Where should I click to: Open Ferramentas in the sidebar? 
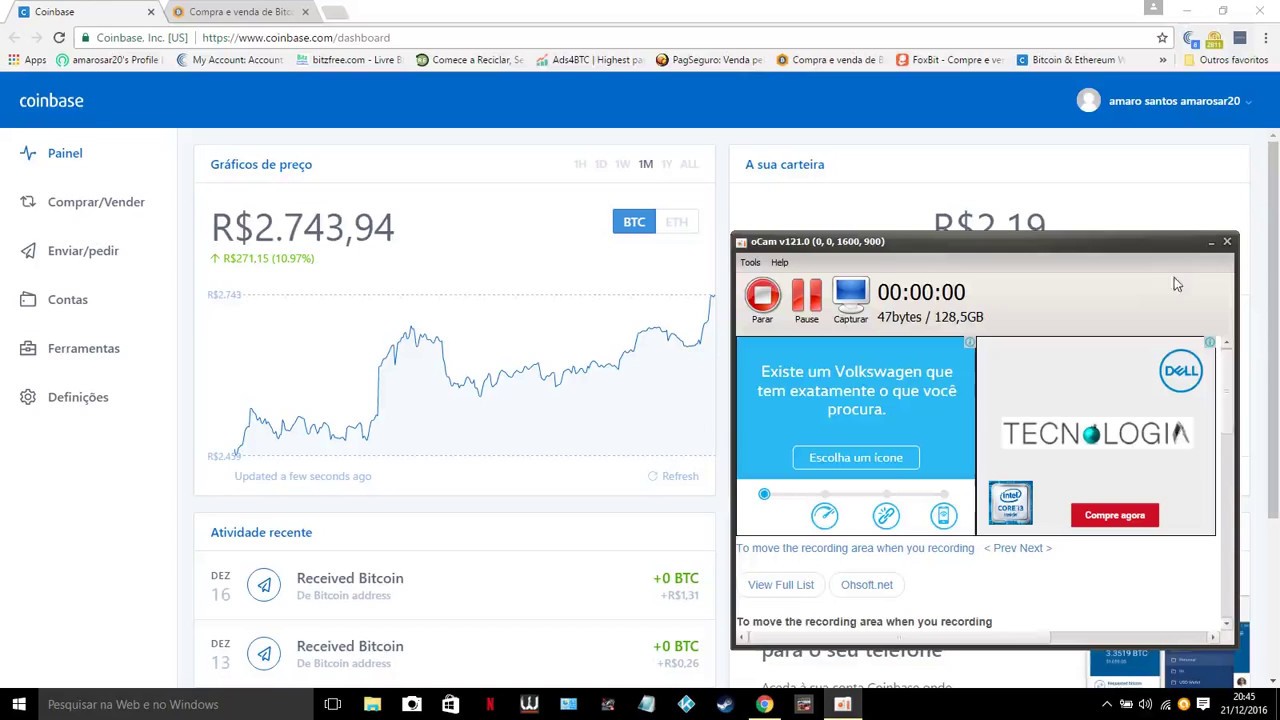click(70, 348)
